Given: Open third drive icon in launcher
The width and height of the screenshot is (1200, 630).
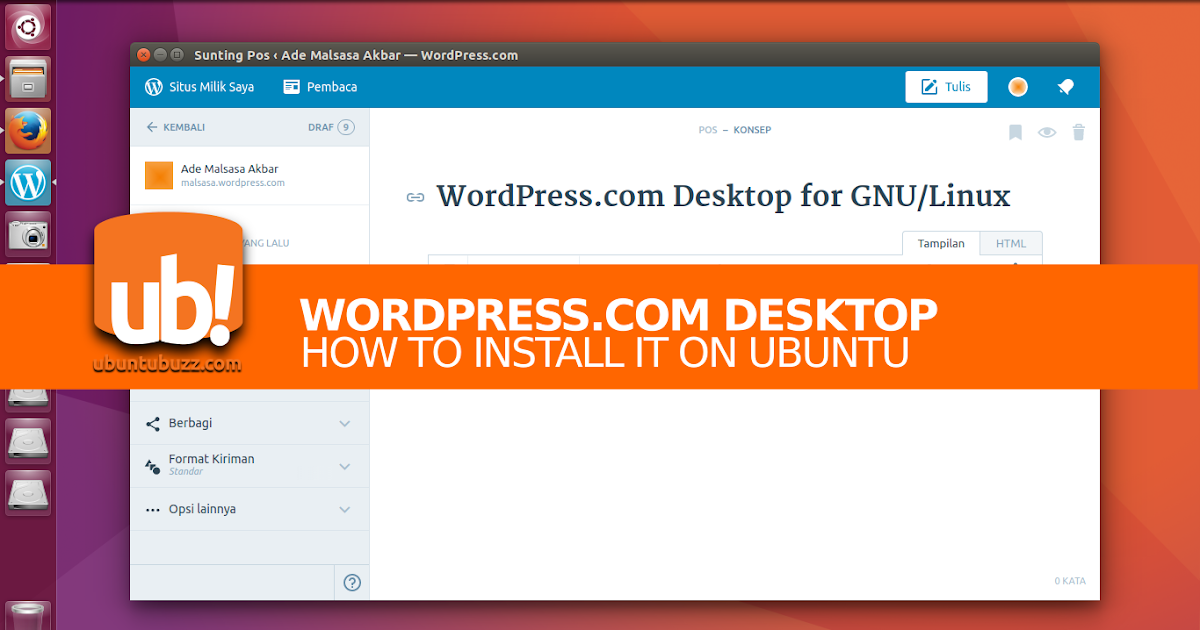Looking at the screenshot, I should pyautogui.click(x=28, y=493).
